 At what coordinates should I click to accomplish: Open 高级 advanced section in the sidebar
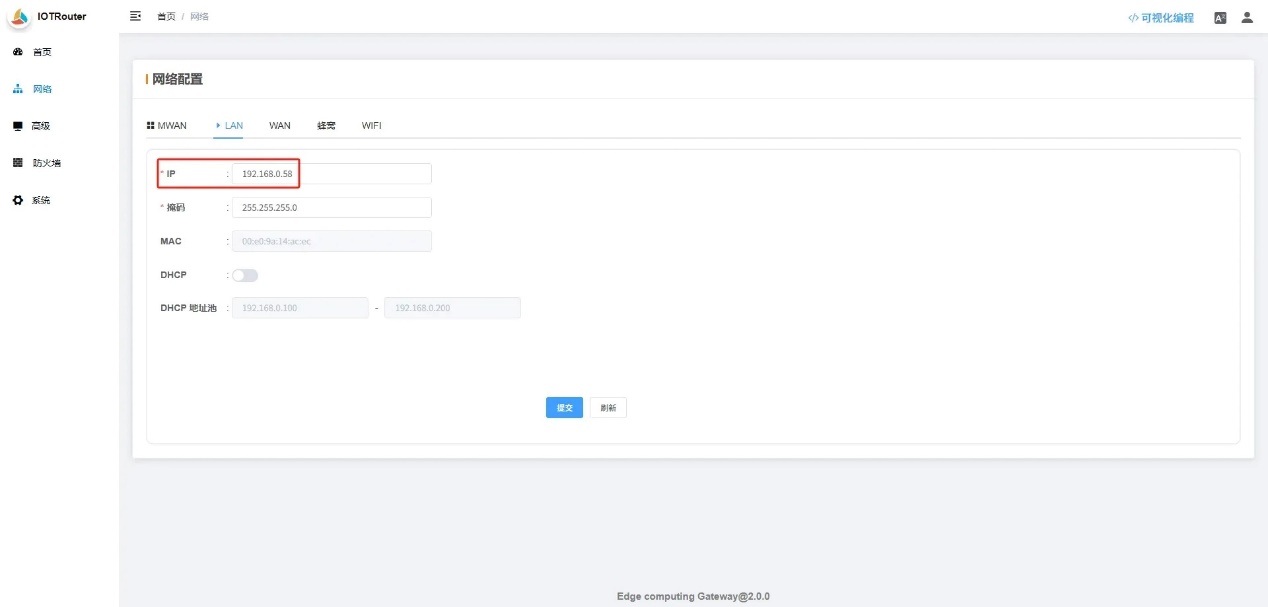coord(40,126)
